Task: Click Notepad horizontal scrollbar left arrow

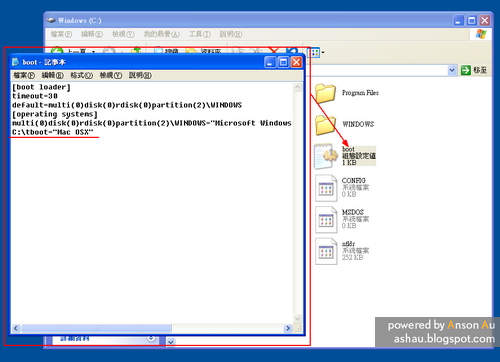Action: coord(16,328)
